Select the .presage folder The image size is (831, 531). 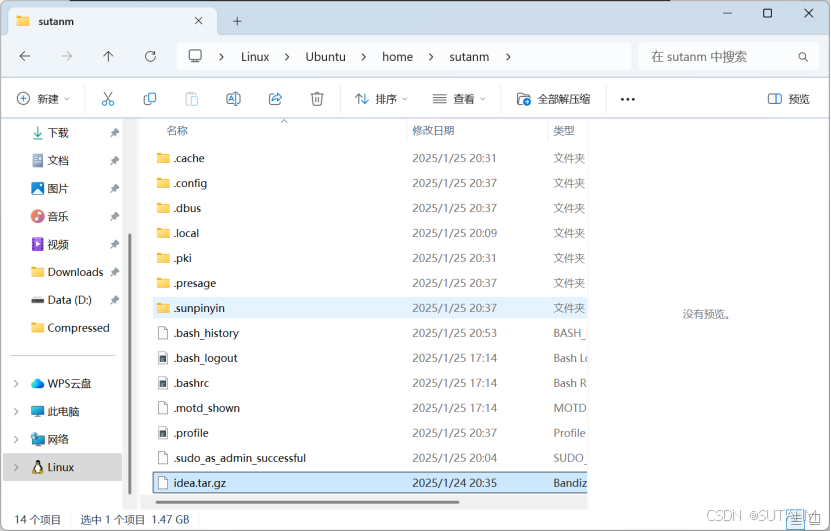[x=369, y=283]
